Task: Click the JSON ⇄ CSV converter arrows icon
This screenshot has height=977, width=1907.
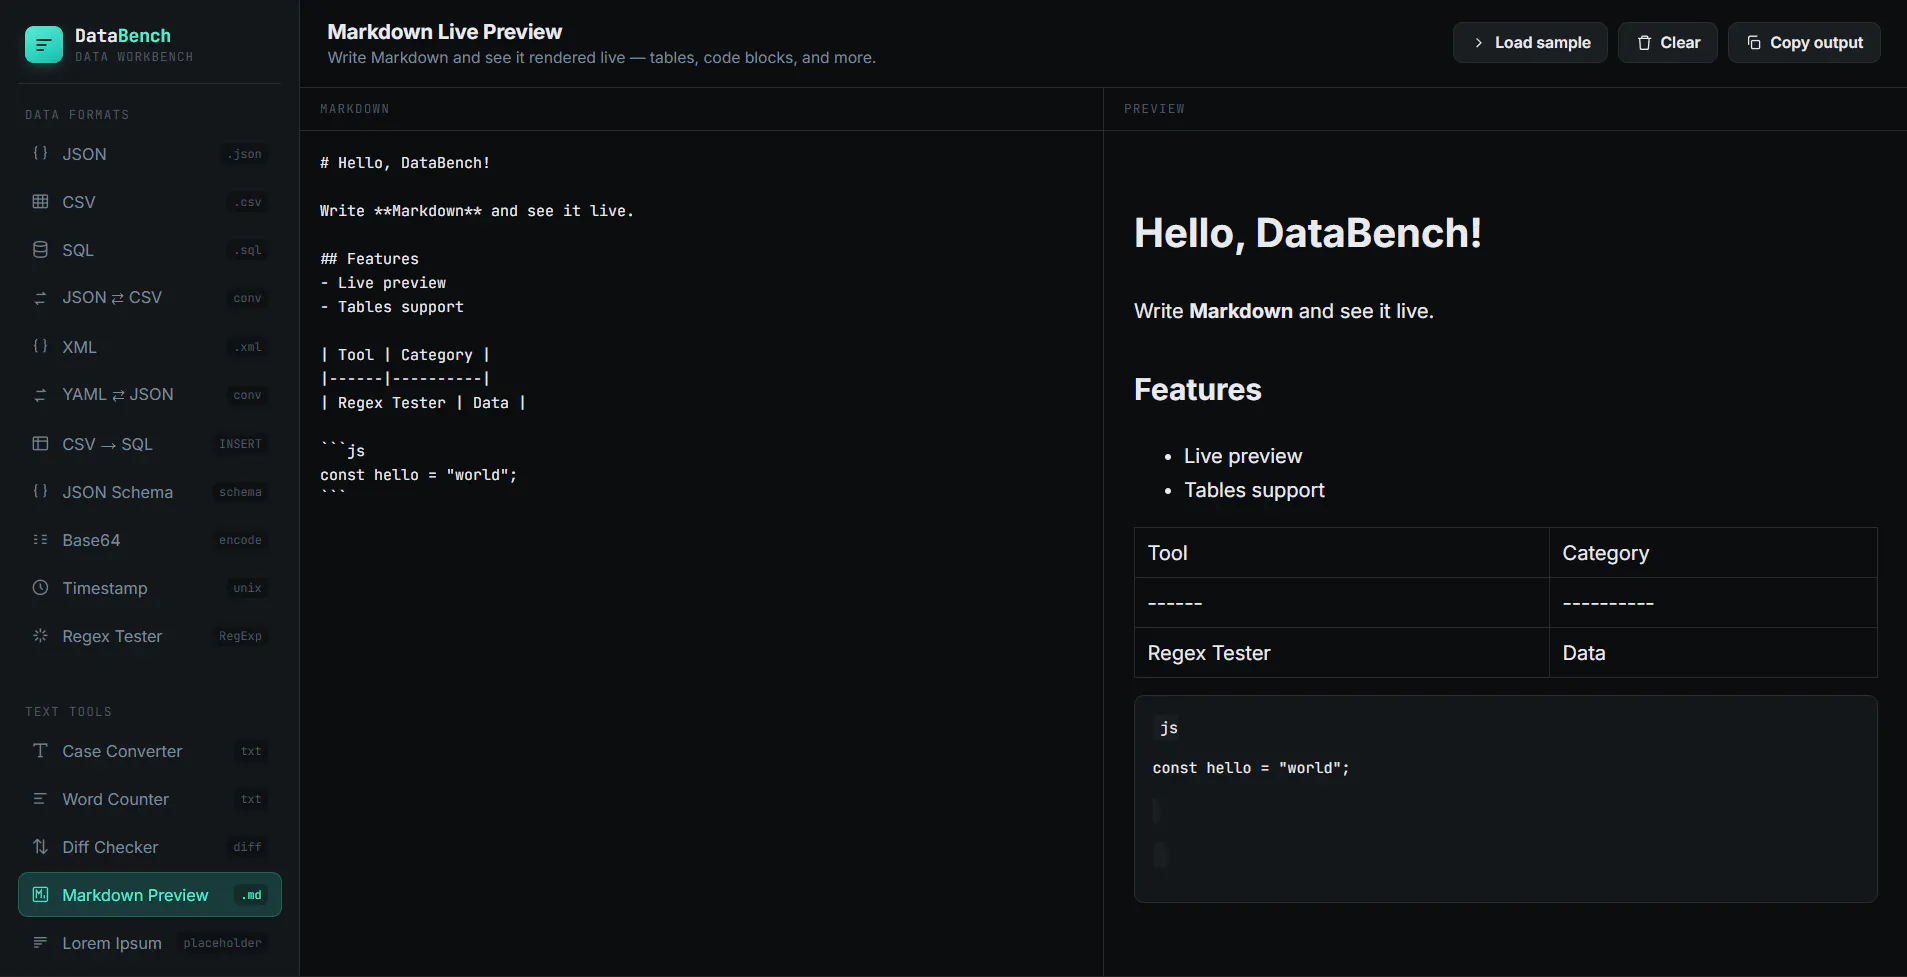Action: click(x=40, y=298)
